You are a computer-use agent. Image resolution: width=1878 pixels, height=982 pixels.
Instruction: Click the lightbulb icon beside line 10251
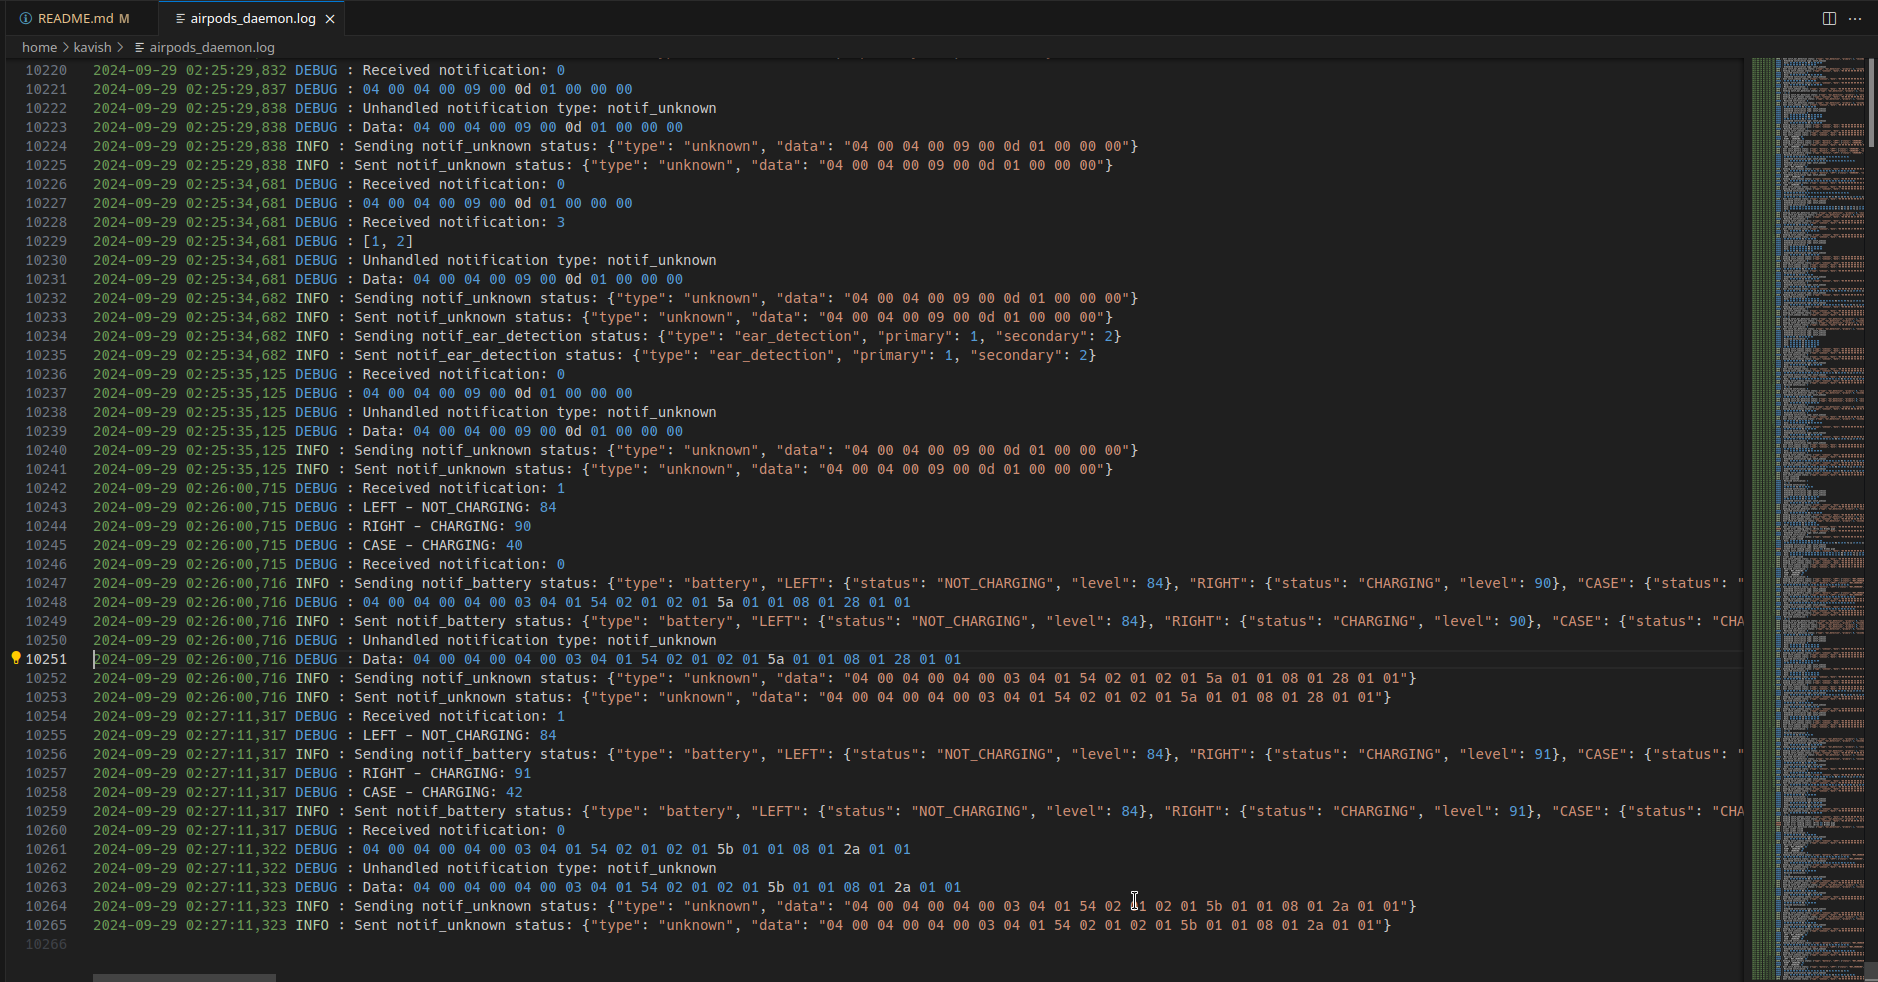tap(14, 658)
